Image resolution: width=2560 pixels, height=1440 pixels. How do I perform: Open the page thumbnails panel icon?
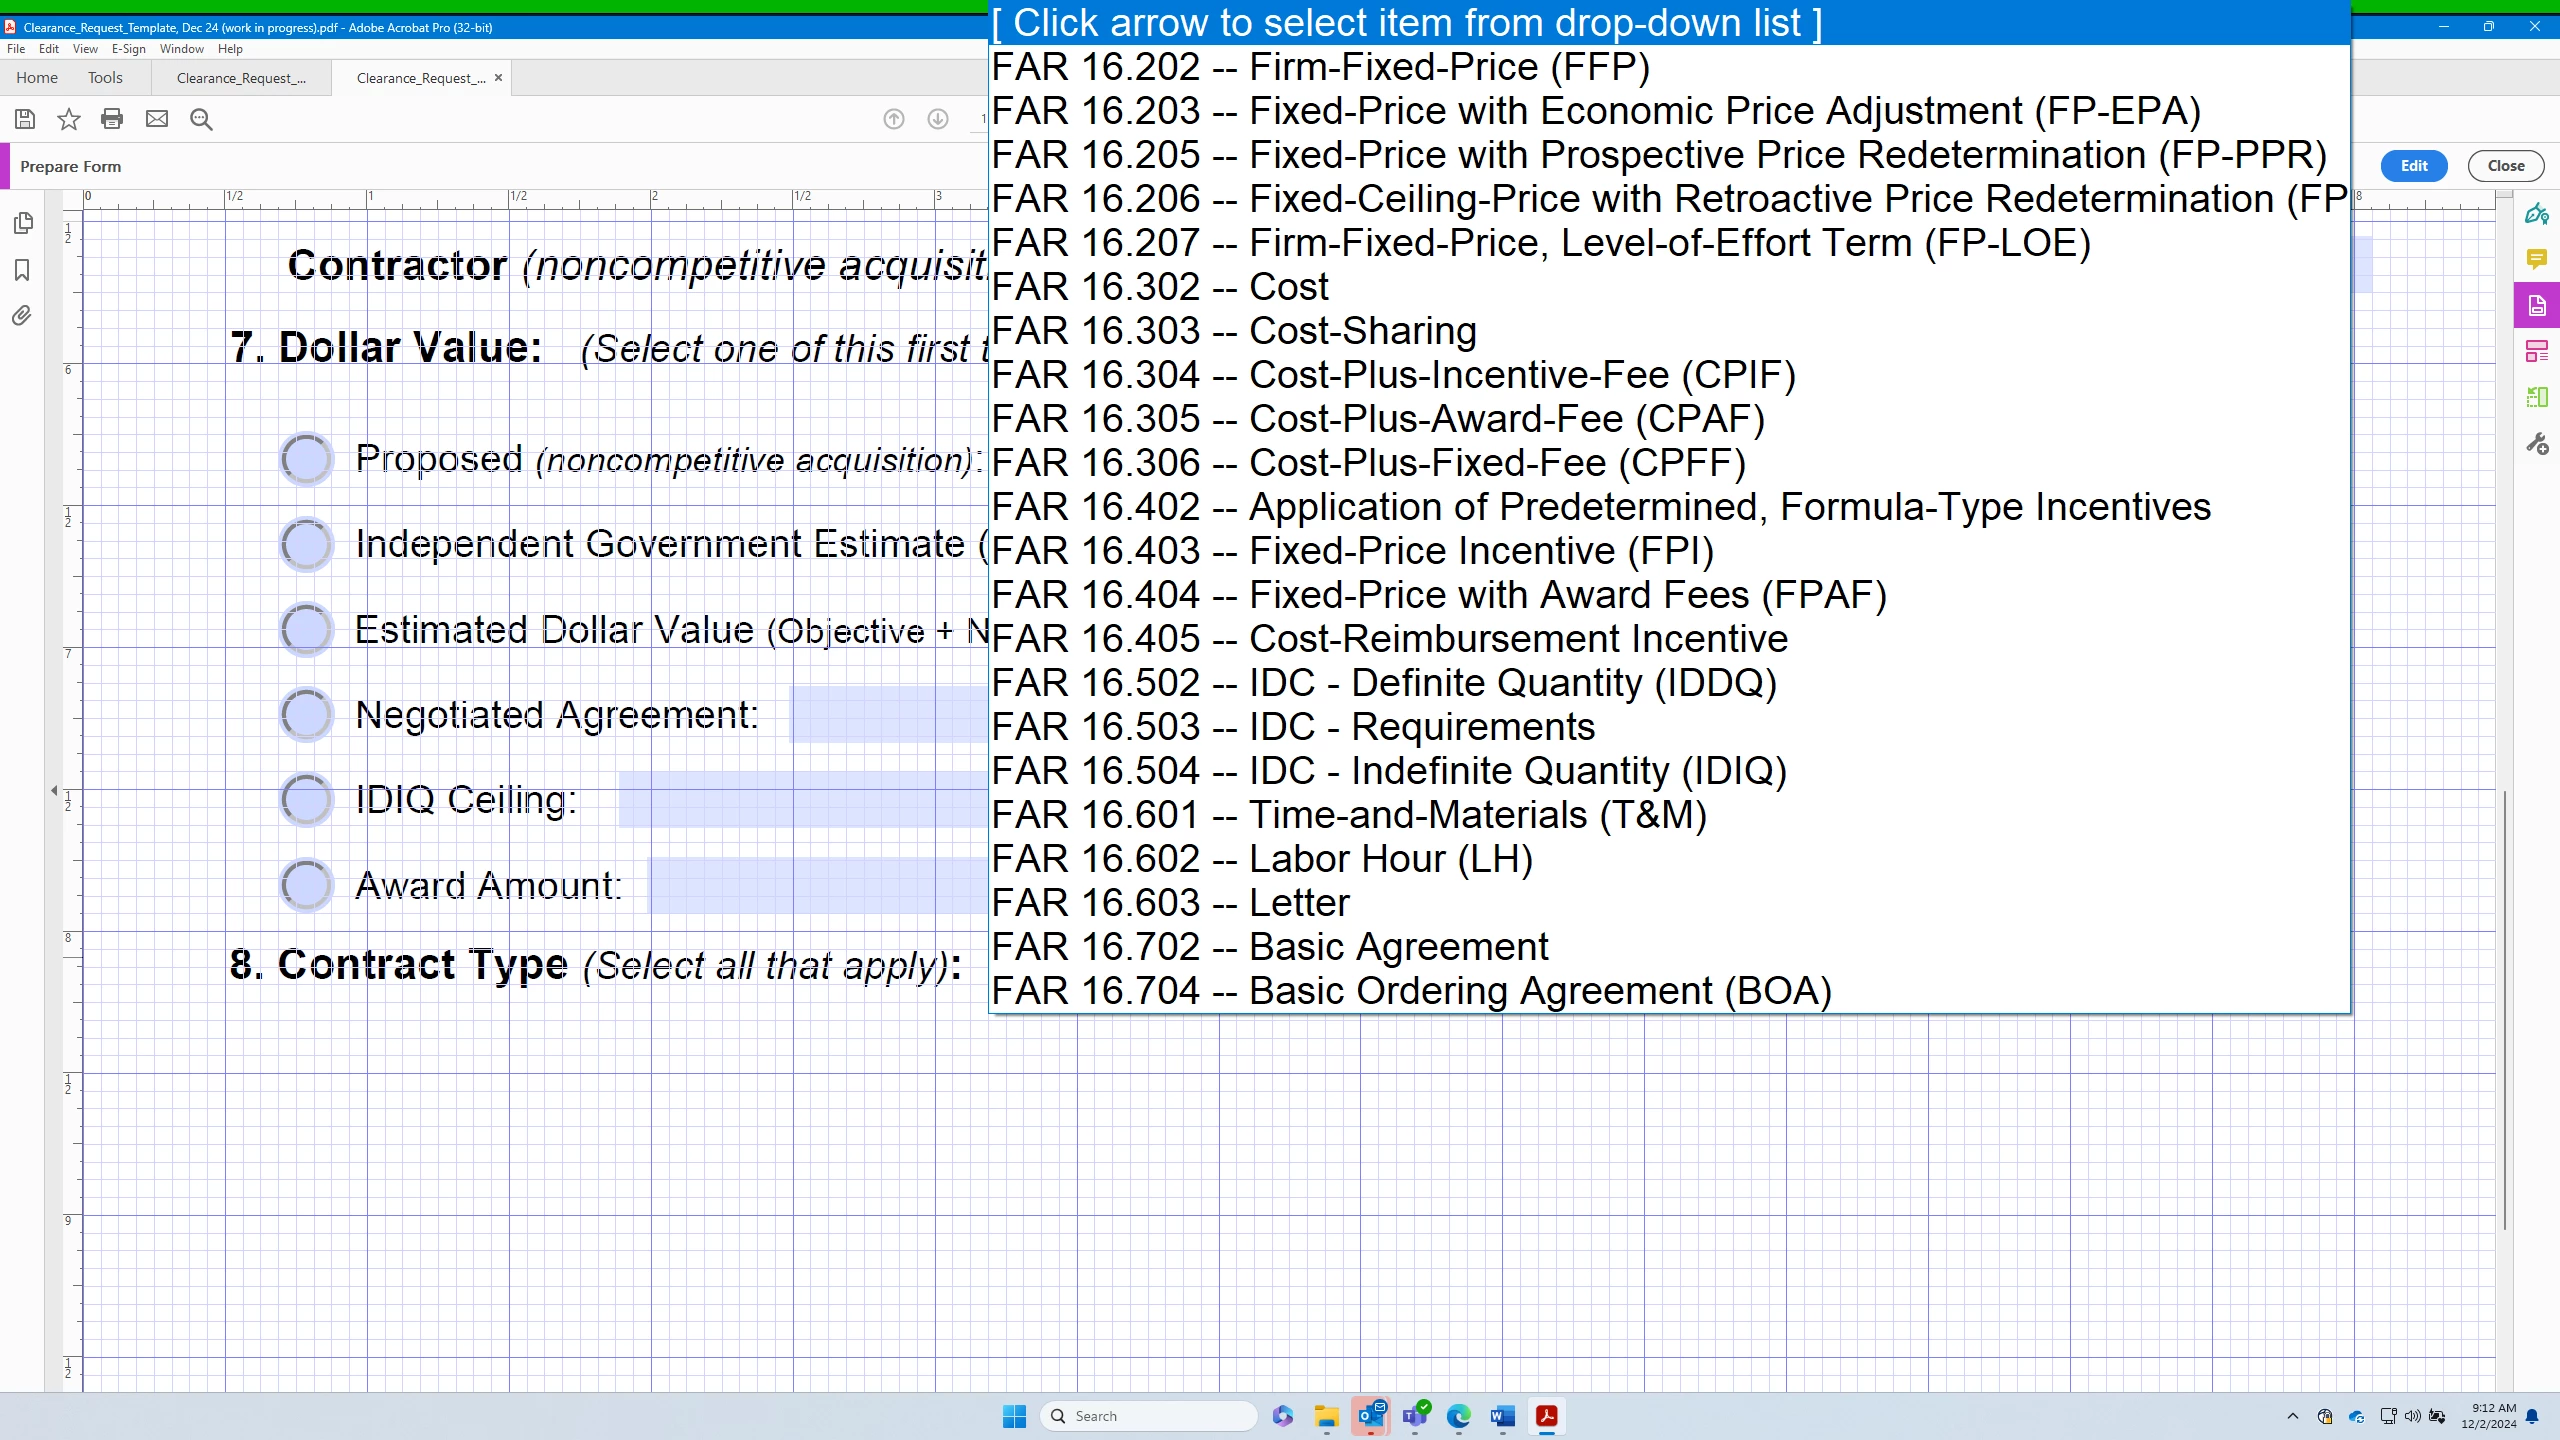[x=22, y=223]
